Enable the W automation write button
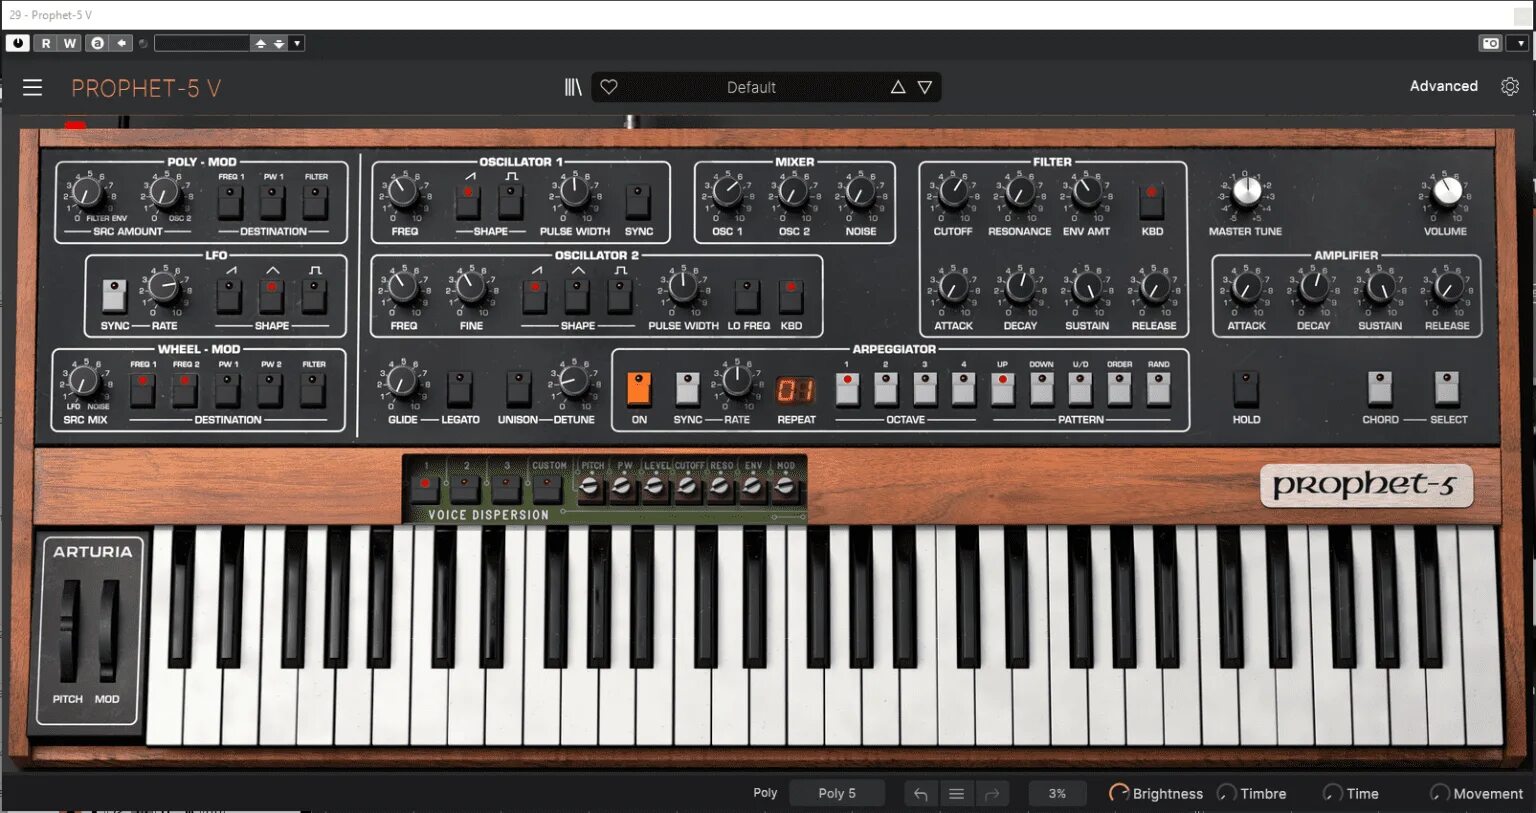 70,43
